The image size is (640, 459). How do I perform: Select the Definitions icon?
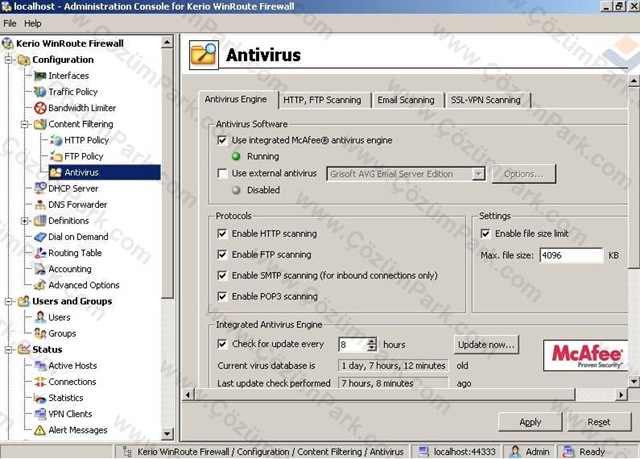40,221
